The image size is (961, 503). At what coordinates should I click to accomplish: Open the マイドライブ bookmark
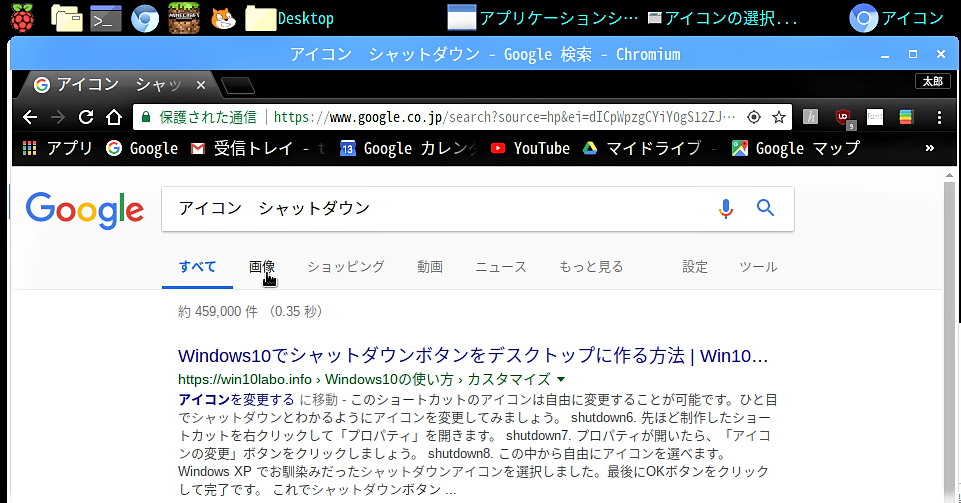click(x=648, y=148)
